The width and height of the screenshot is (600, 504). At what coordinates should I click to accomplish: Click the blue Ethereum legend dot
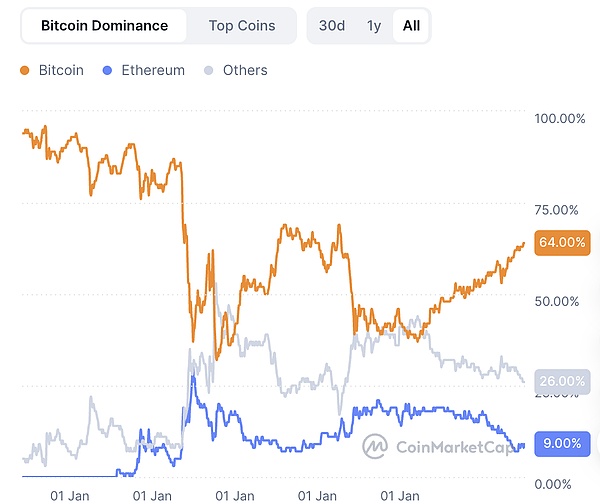[108, 71]
